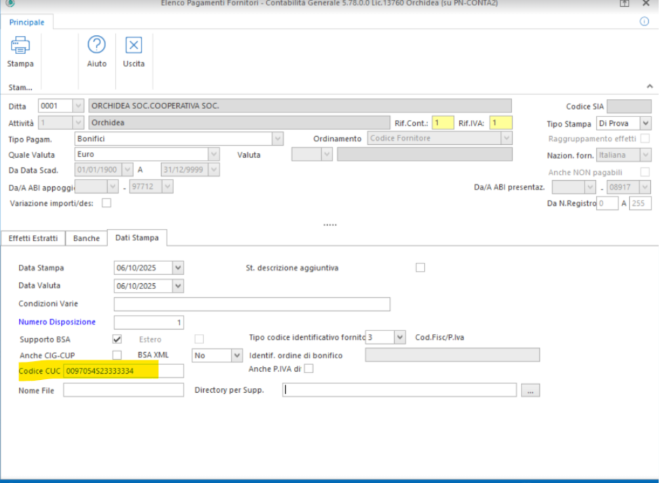Check the St. descrizione aggiuntiva checkbox
This screenshot has width=660, height=483.
(x=420, y=267)
